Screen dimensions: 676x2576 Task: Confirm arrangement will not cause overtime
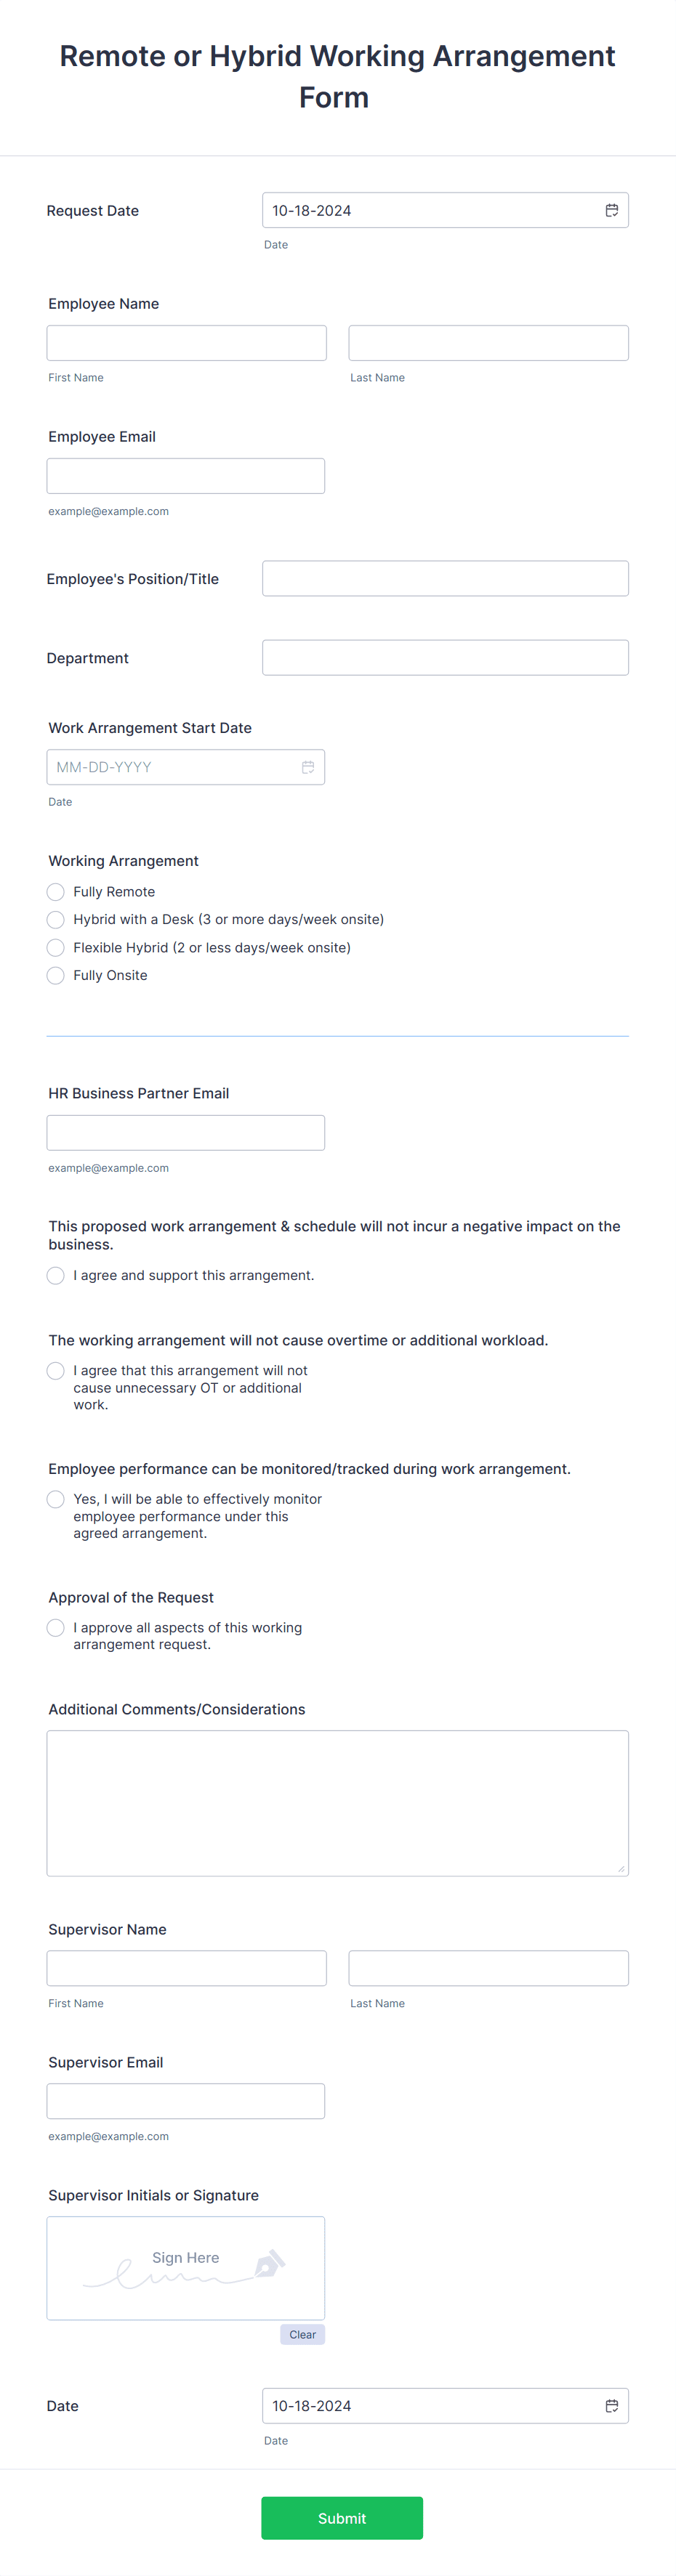point(55,1370)
